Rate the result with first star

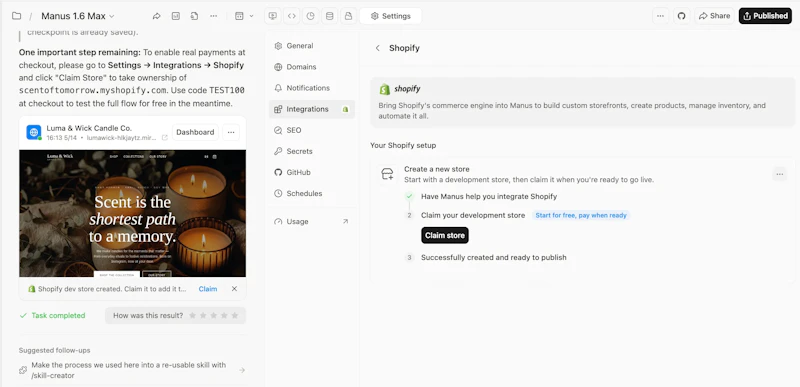click(192, 316)
